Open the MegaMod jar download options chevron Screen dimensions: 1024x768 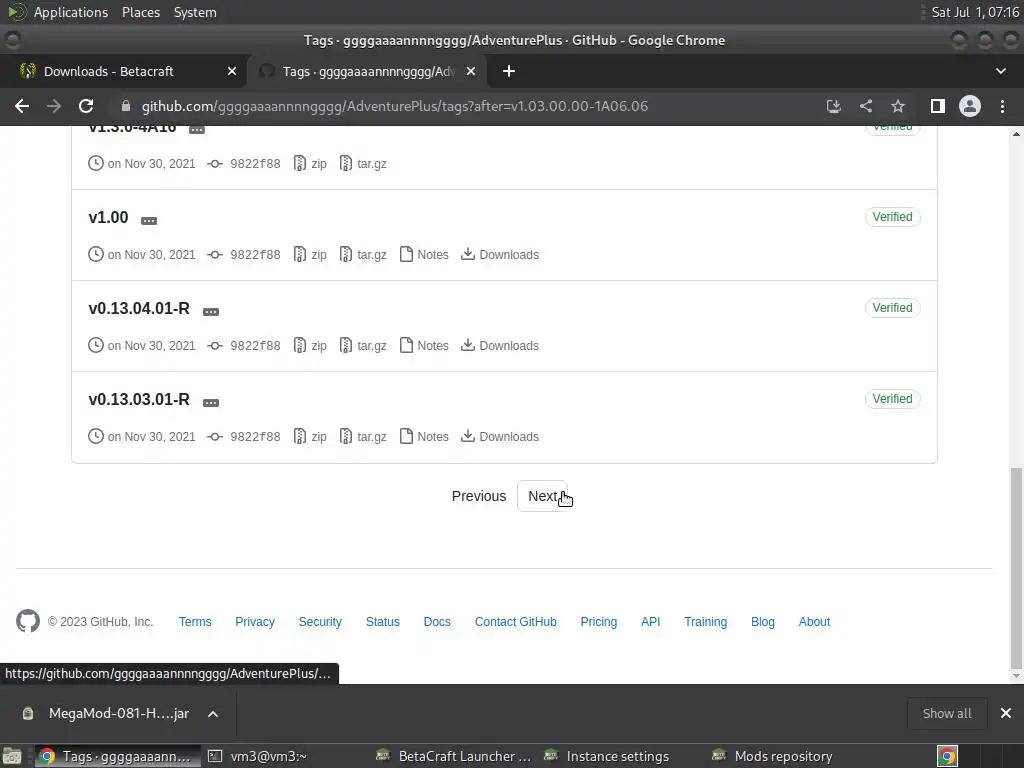point(213,714)
